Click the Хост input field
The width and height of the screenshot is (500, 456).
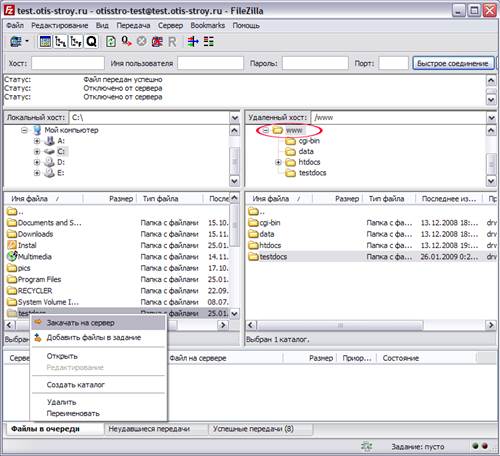point(68,63)
